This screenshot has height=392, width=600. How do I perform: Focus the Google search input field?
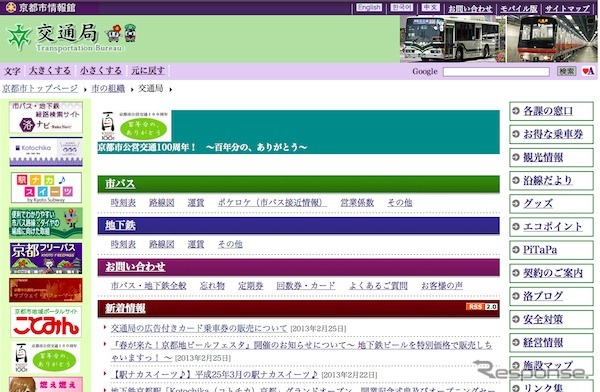point(496,72)
